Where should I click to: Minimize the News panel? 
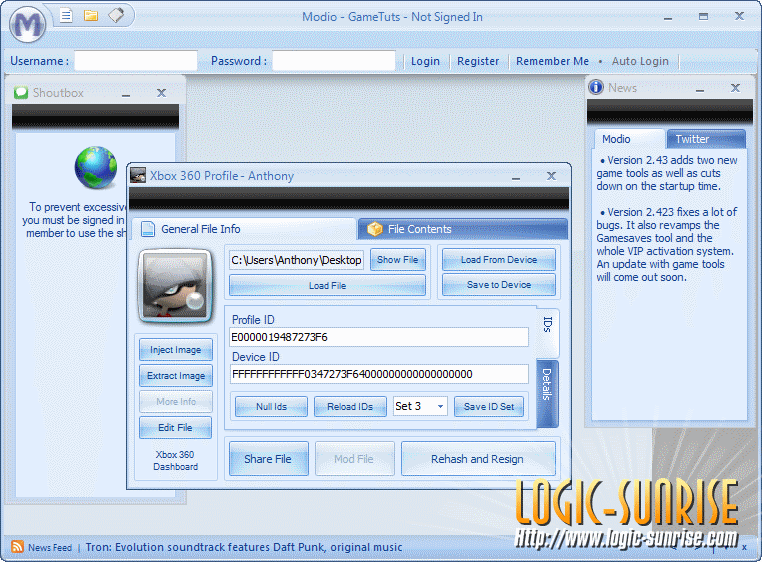[x=700, y=90]
